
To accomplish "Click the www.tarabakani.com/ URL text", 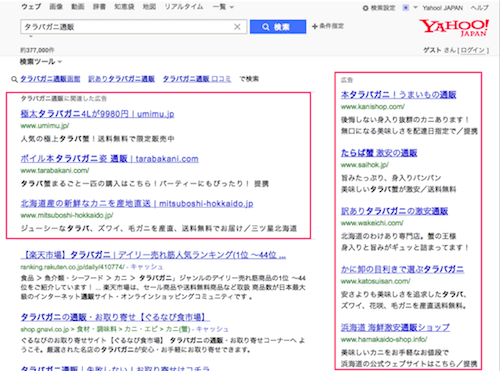I will tap(55, 171).
